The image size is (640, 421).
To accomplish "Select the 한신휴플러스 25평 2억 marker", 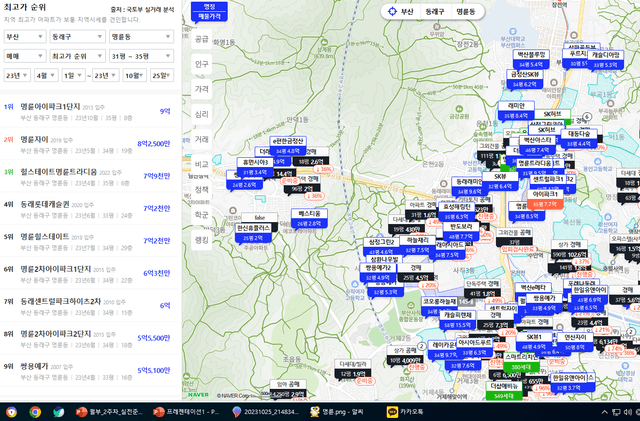I will click(x=253, y=233).
